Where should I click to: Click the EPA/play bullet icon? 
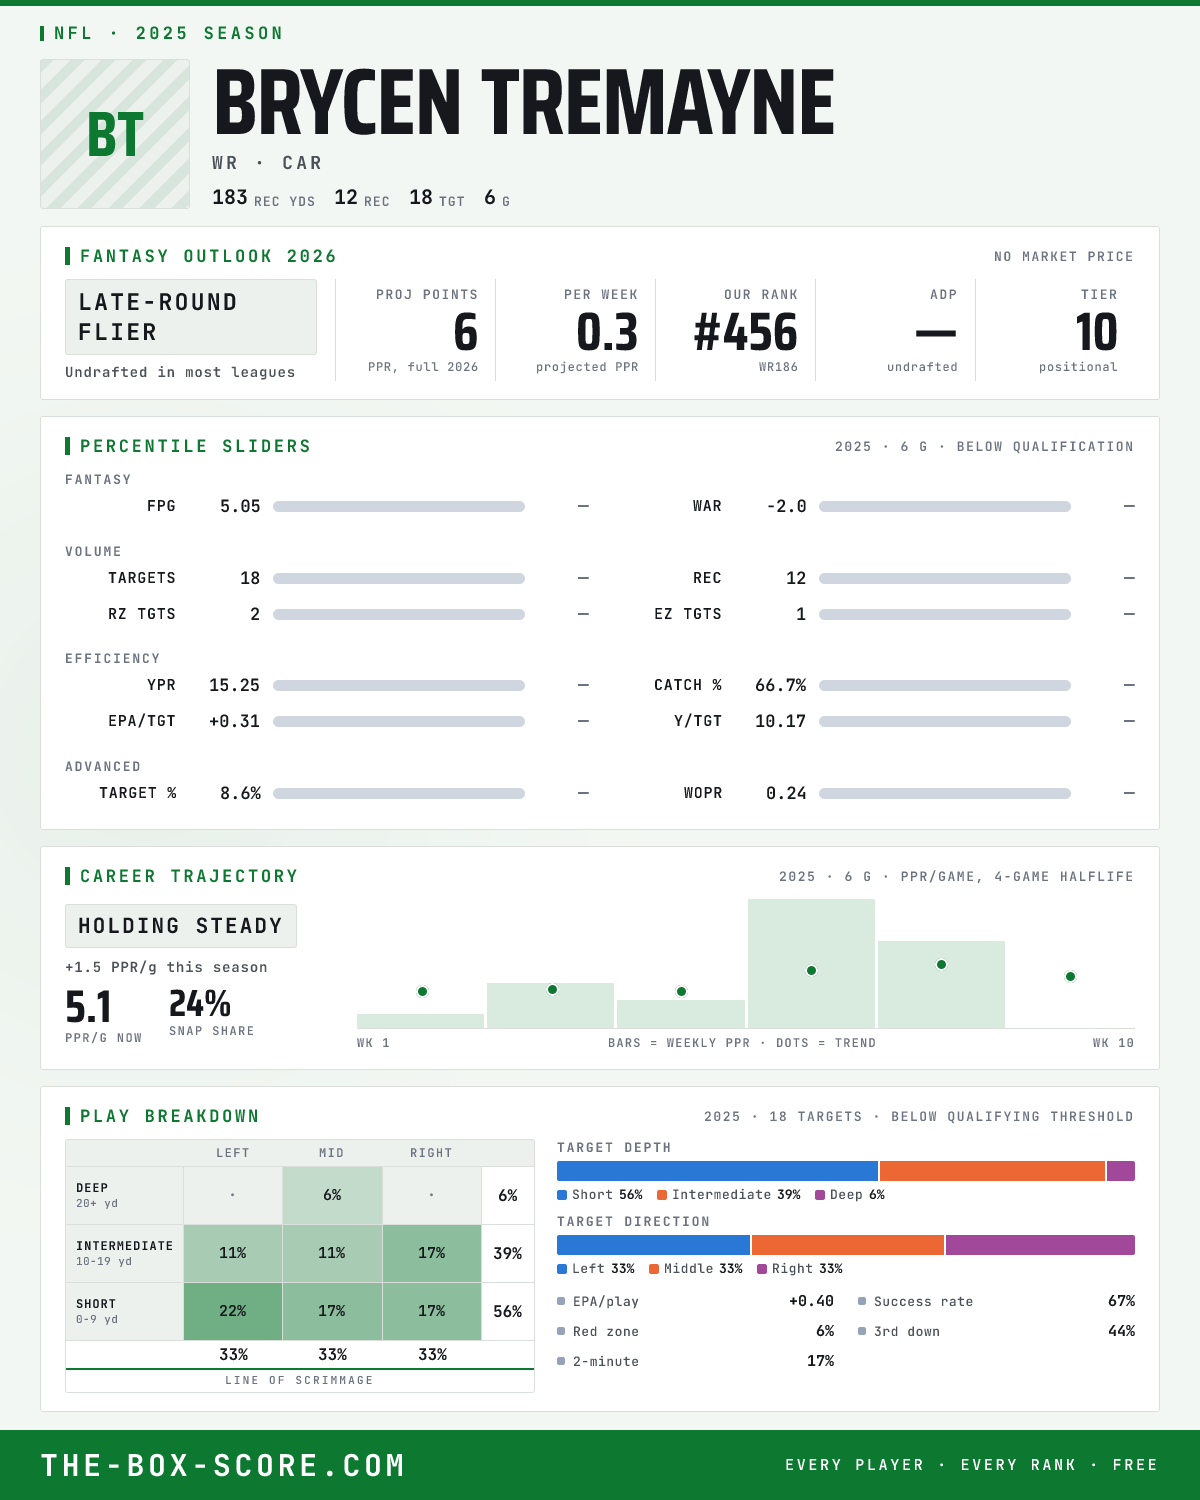tap(561, 1301)
